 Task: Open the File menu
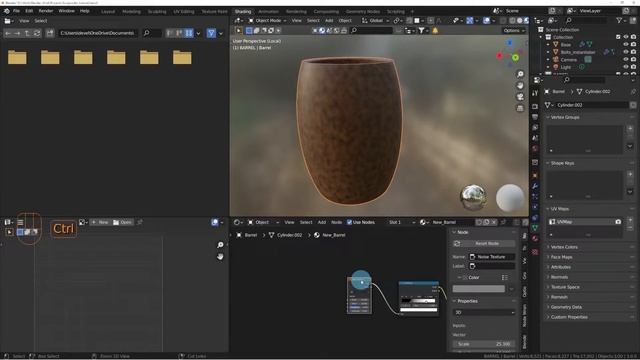[16, 11]
